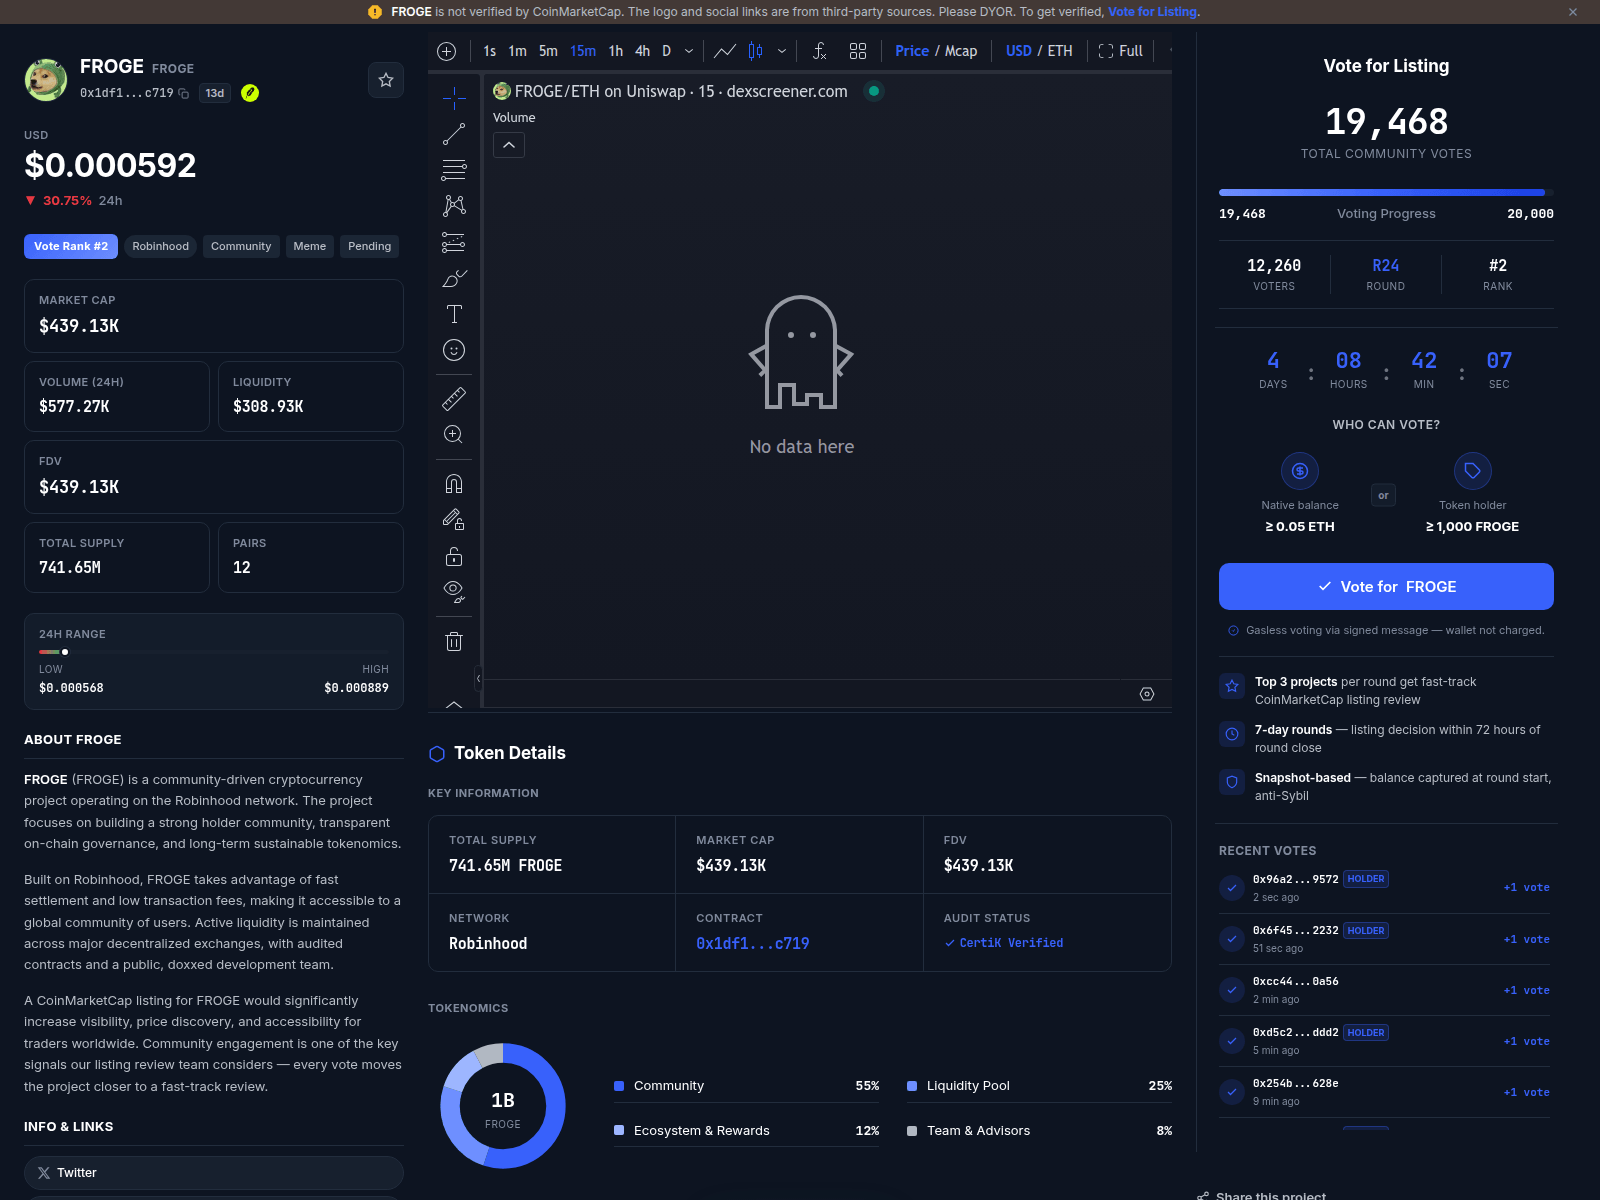Image resolution: width=1600 pixels, height=1200 pixels.
Task: Open chart settings gear icon
Action: tap(1147, 694)
